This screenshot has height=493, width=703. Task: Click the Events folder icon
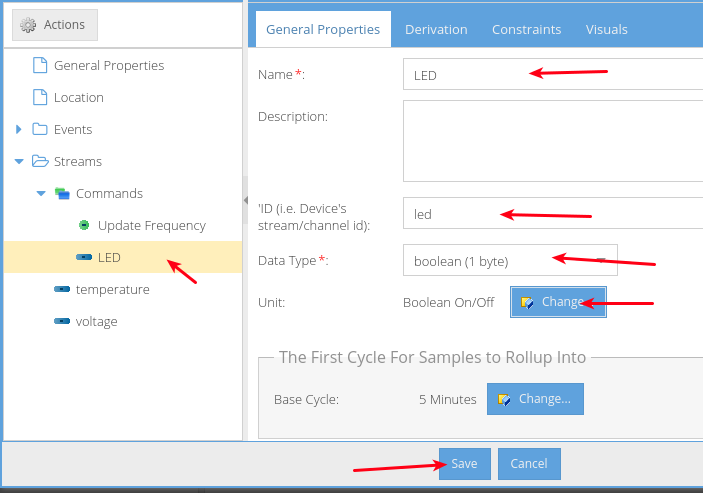click(40, 130)
